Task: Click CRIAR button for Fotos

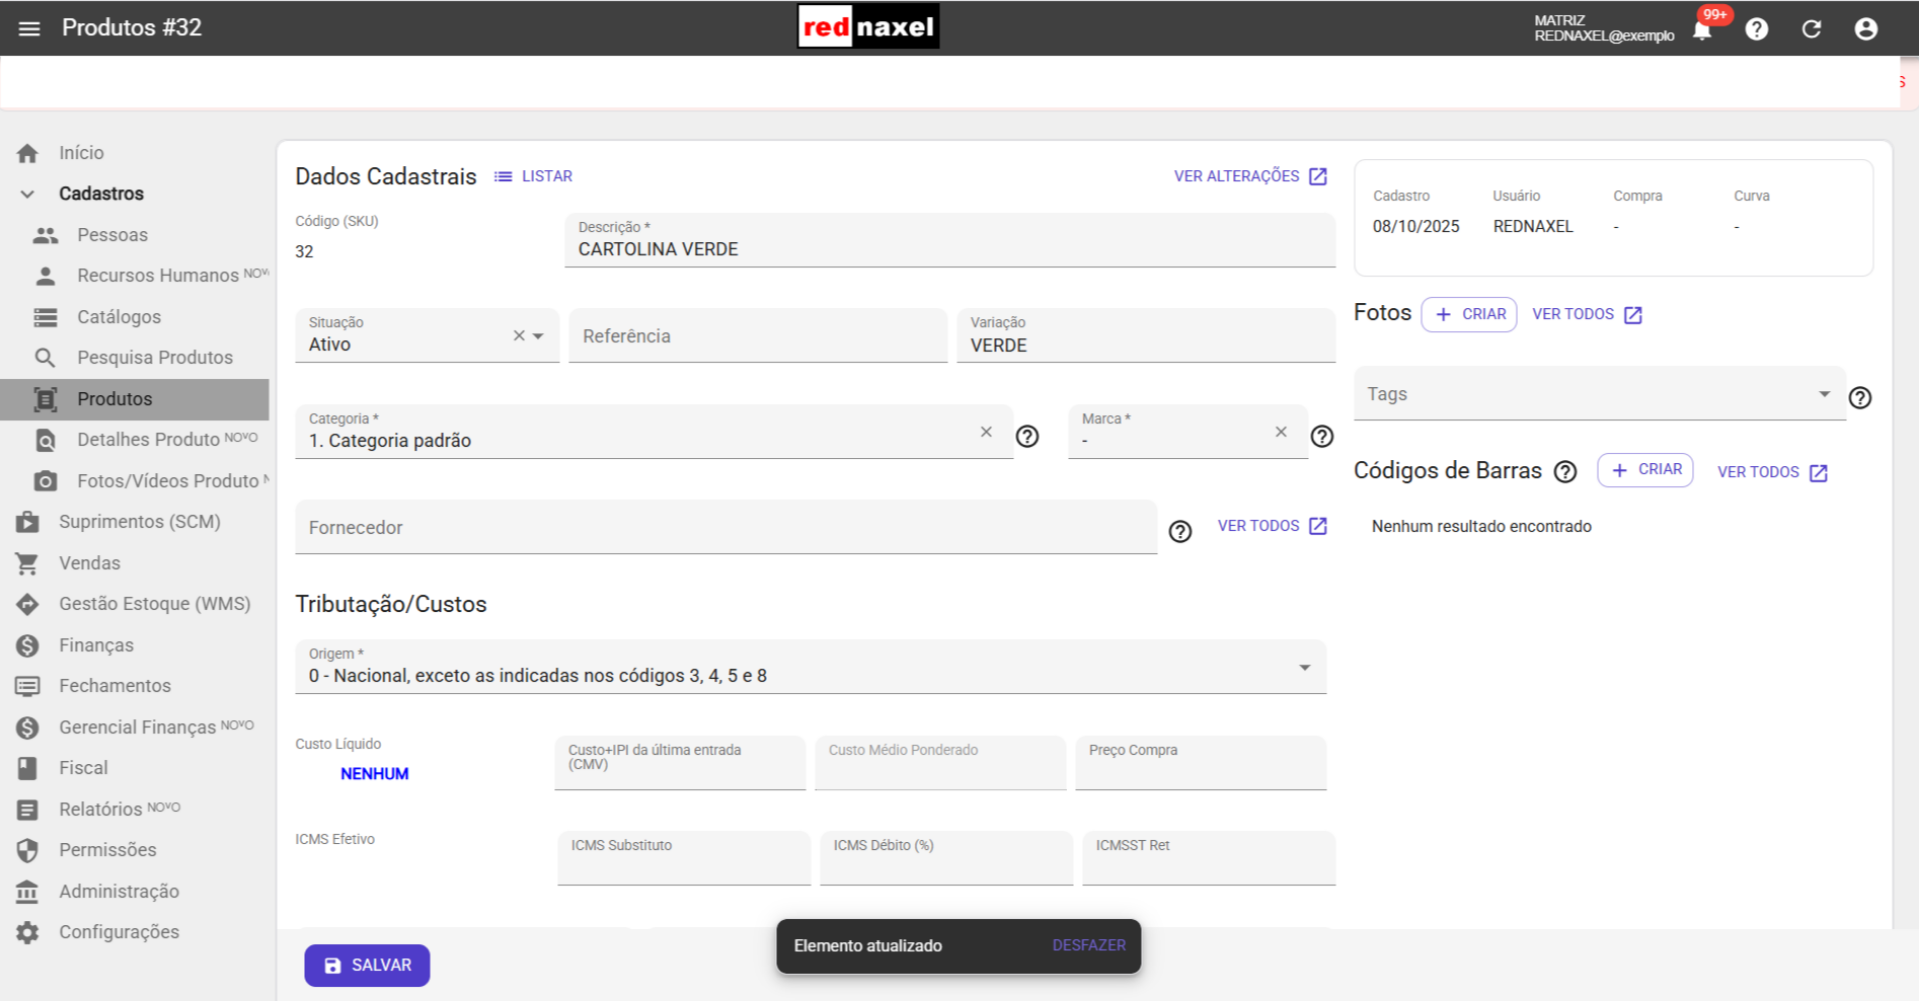Action: (x=1469, y=314)
